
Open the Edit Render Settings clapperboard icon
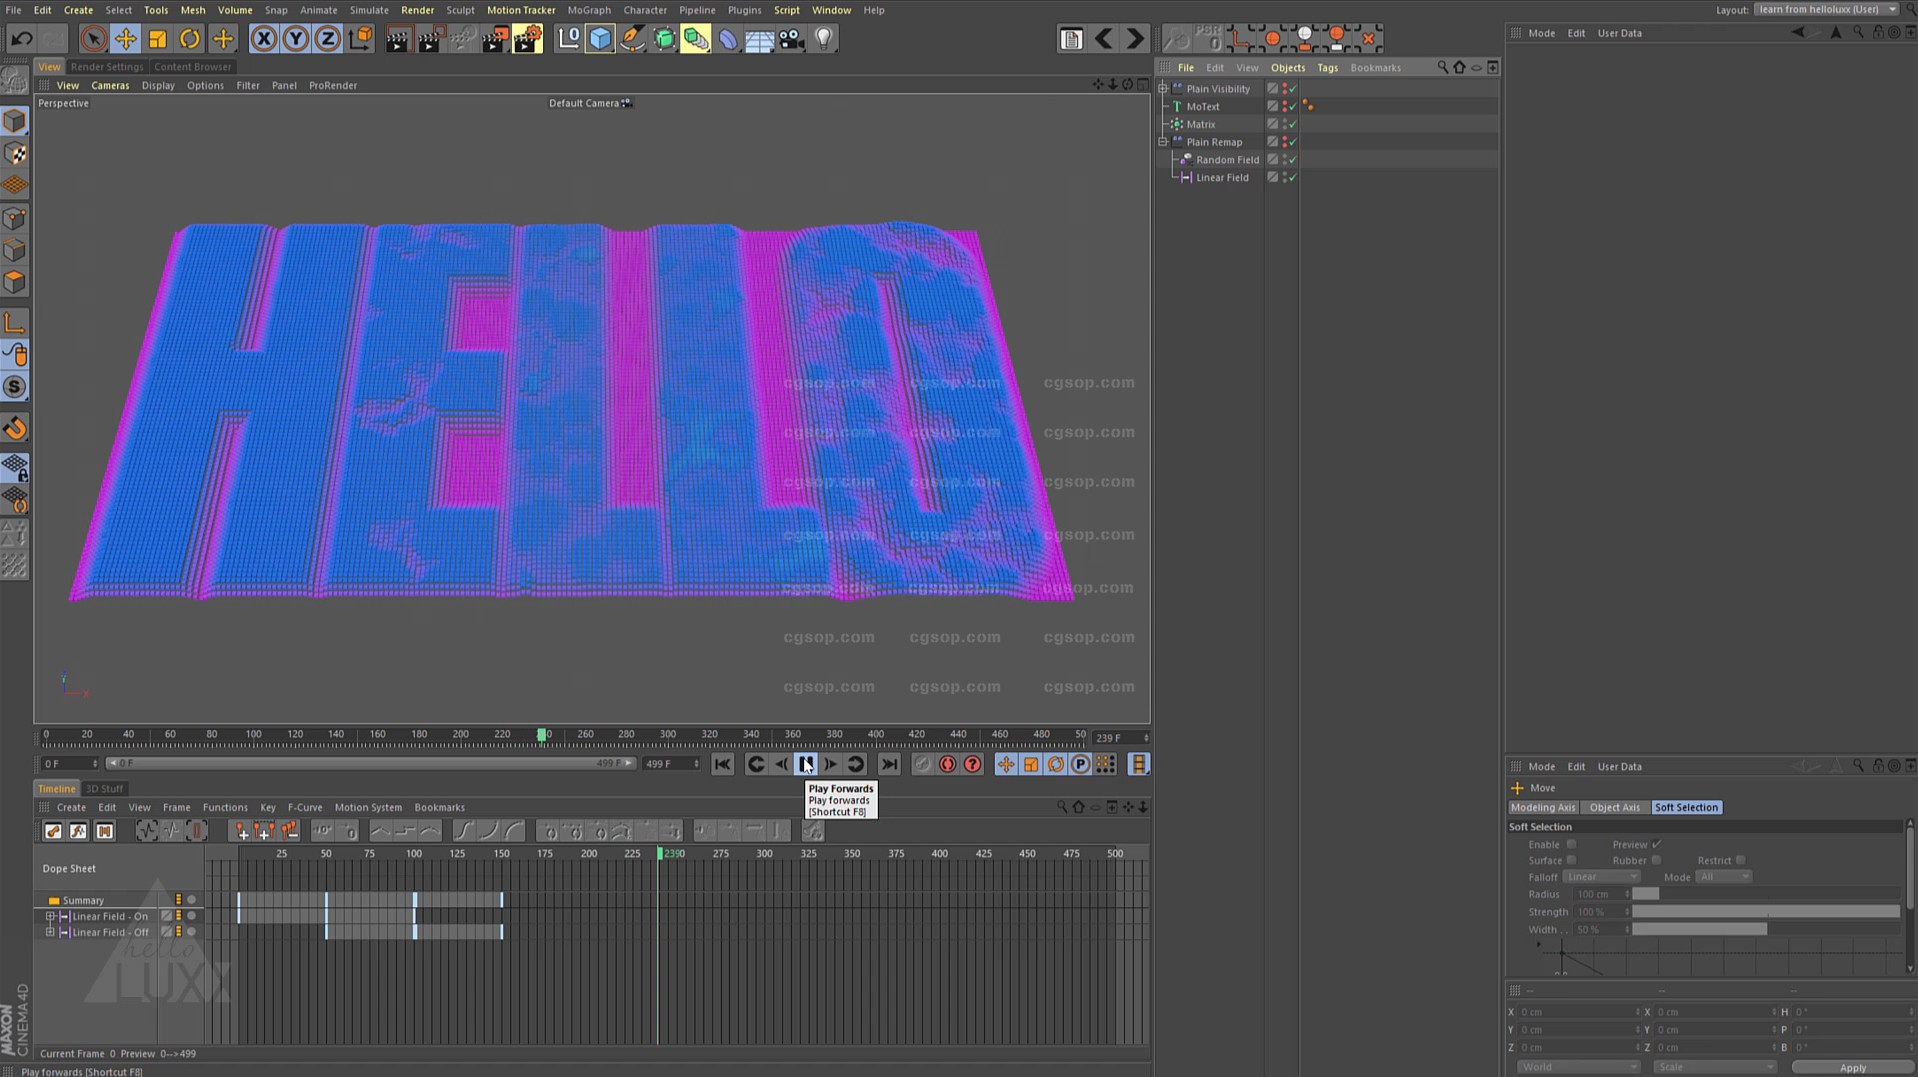[527, 39]
